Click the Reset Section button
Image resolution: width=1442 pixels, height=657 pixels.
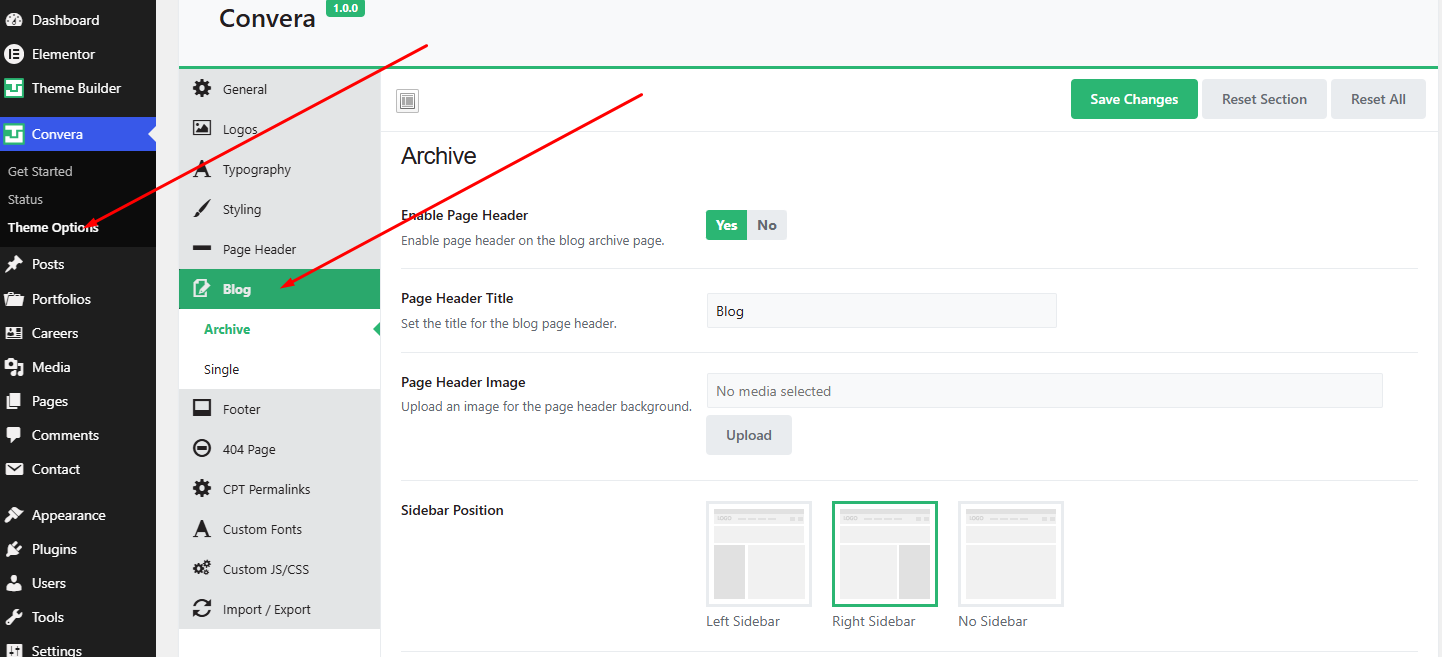tap(1264, 99)
